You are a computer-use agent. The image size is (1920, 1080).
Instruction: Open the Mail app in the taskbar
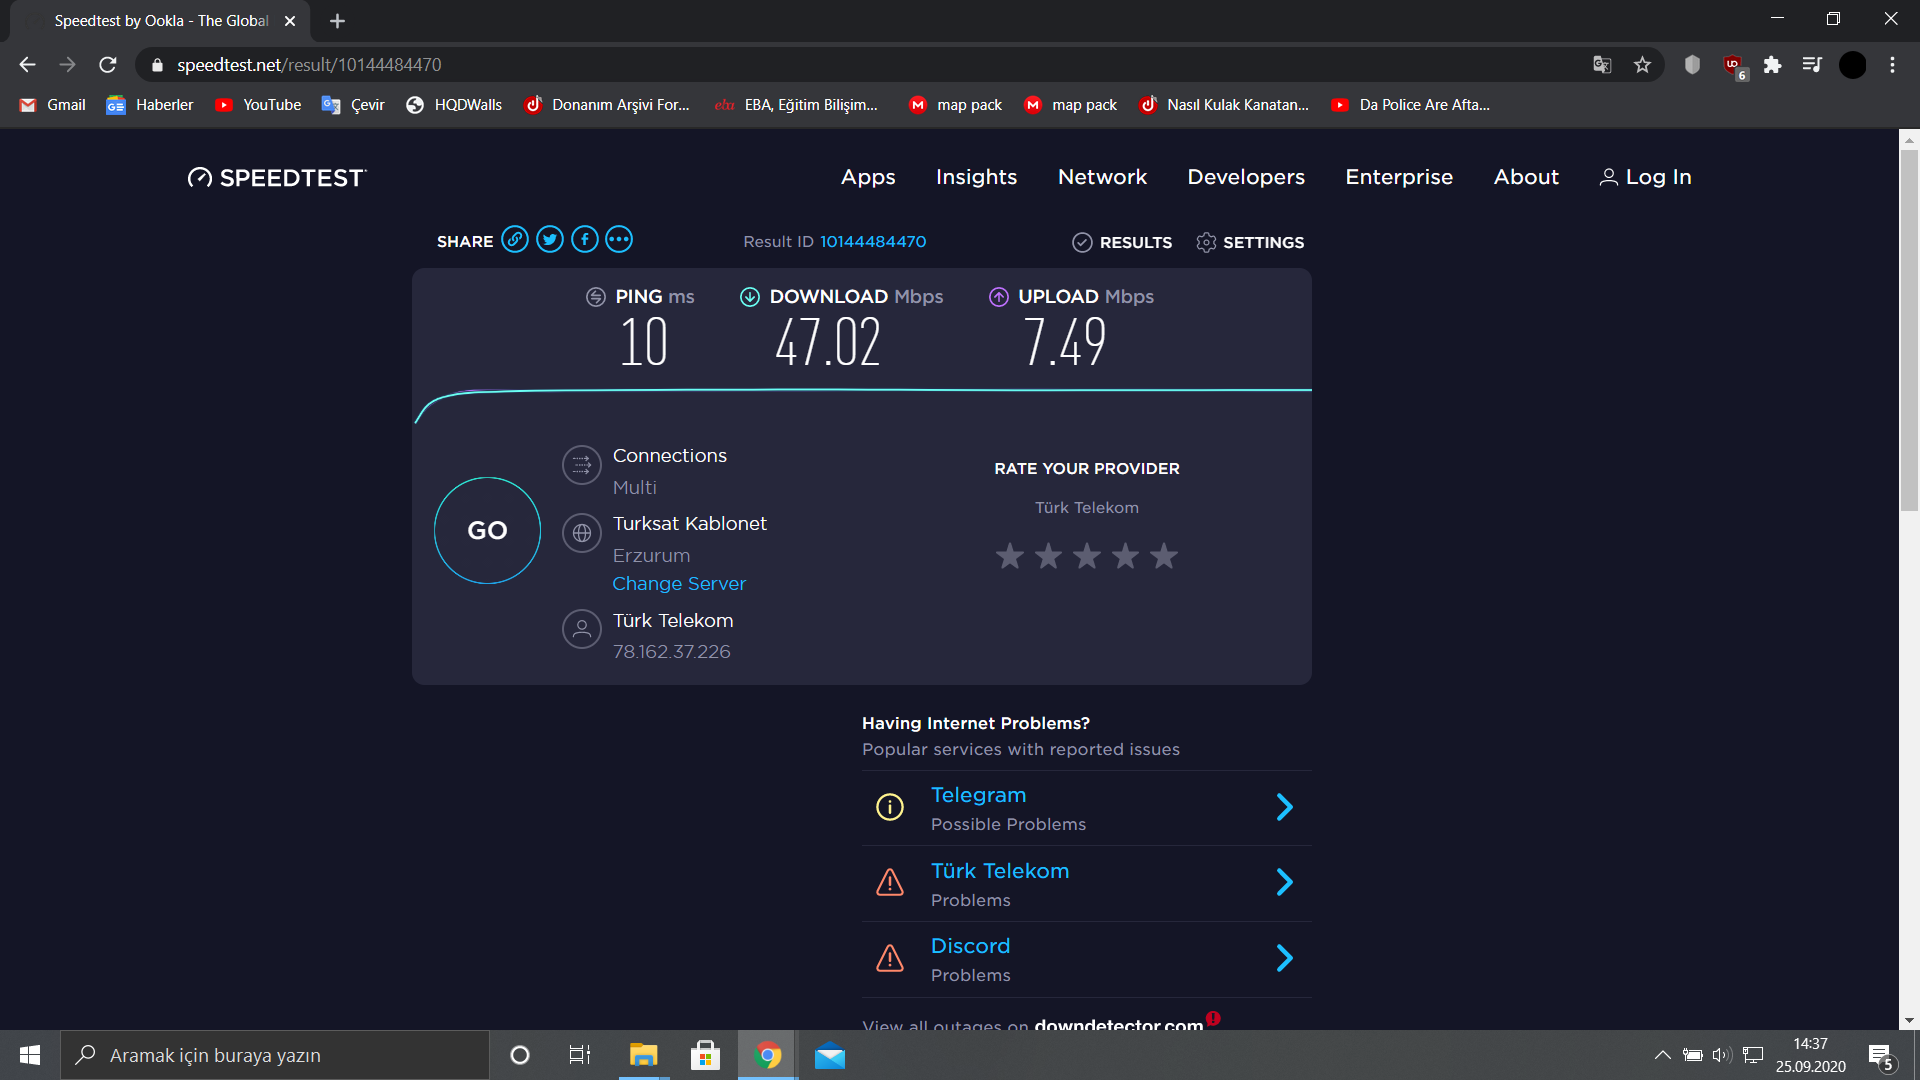[x=830, y=1055]
